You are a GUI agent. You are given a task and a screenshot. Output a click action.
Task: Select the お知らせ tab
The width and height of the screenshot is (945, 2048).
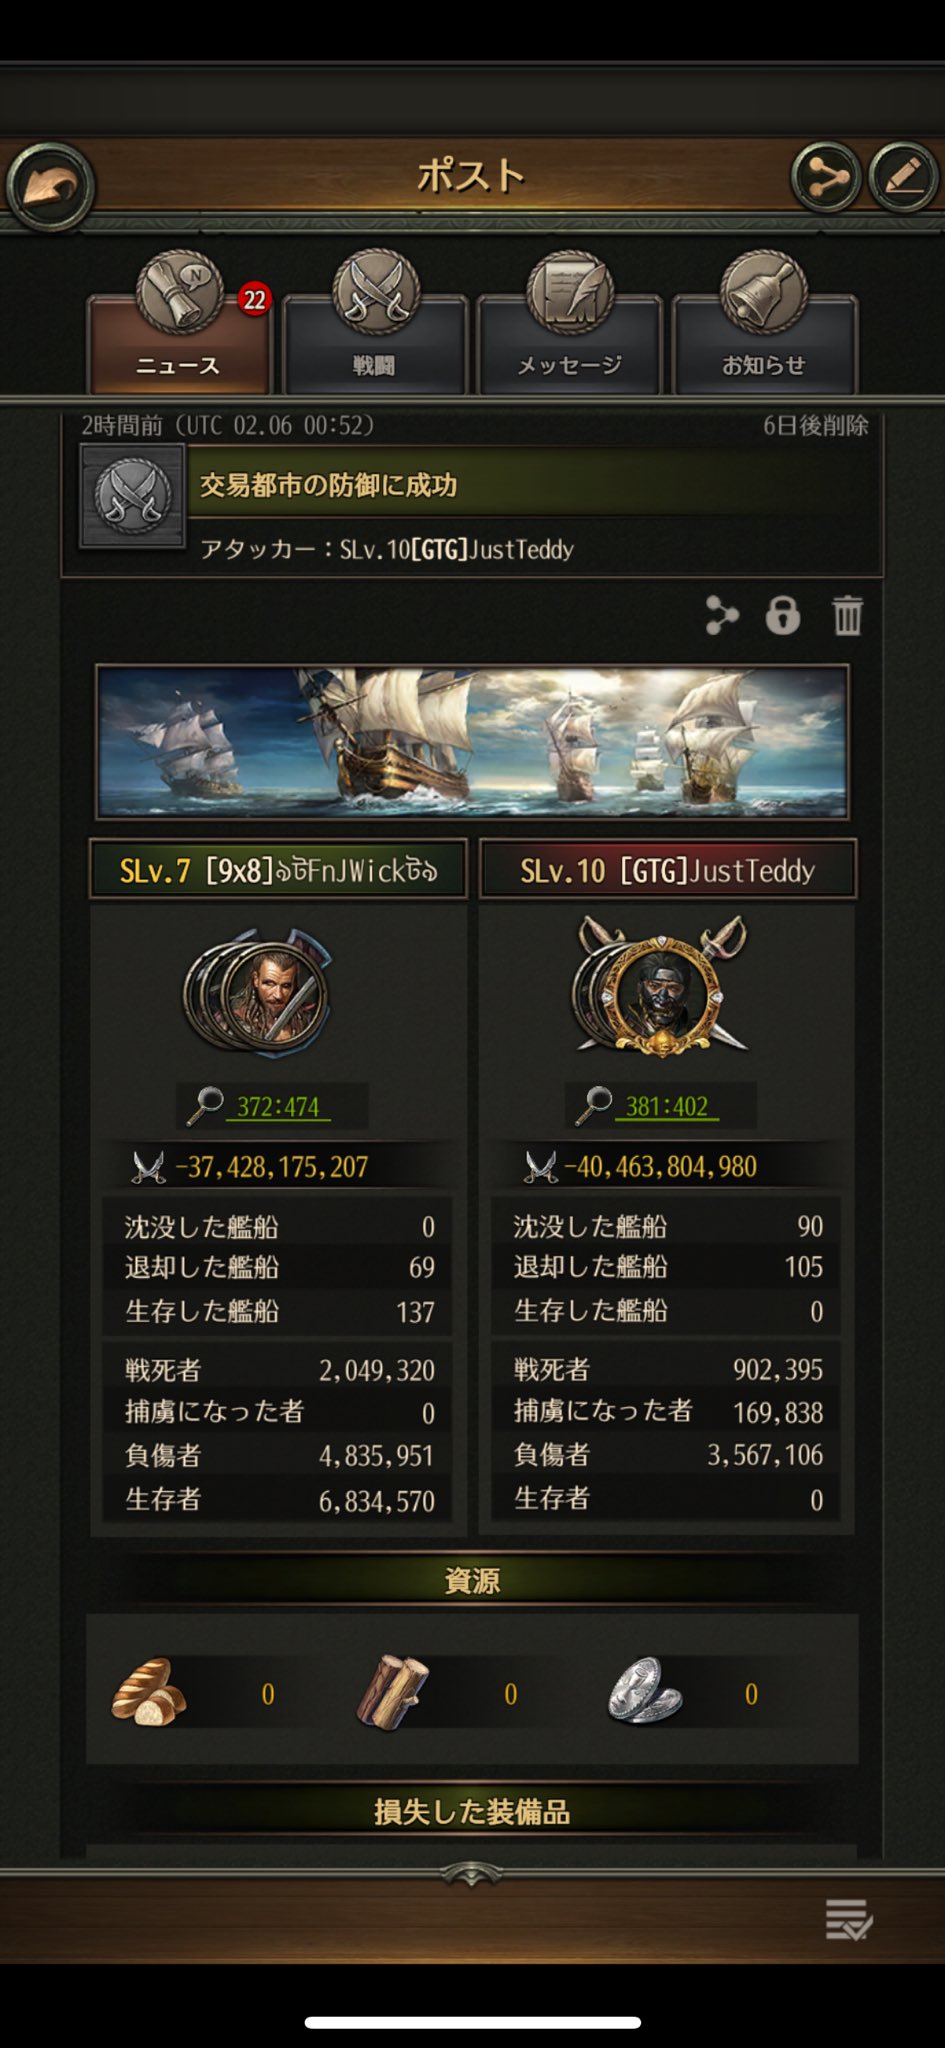pos(764,327)
